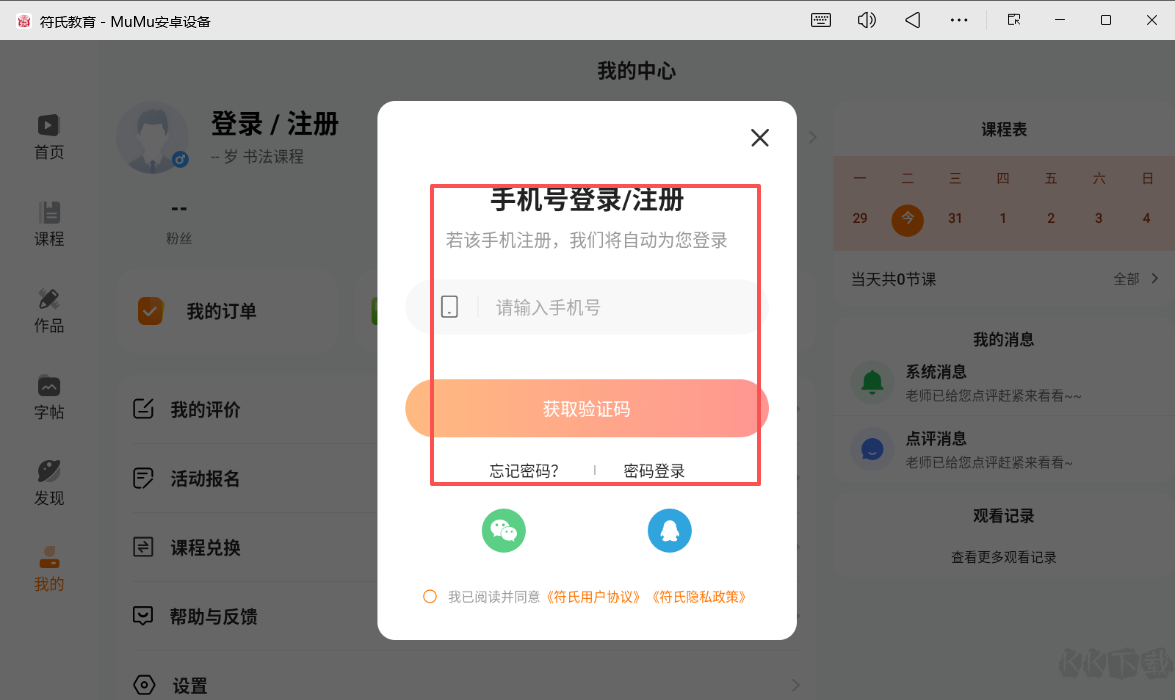Open the title bar more options menu

pyautogui.click(x=959, y=19)
